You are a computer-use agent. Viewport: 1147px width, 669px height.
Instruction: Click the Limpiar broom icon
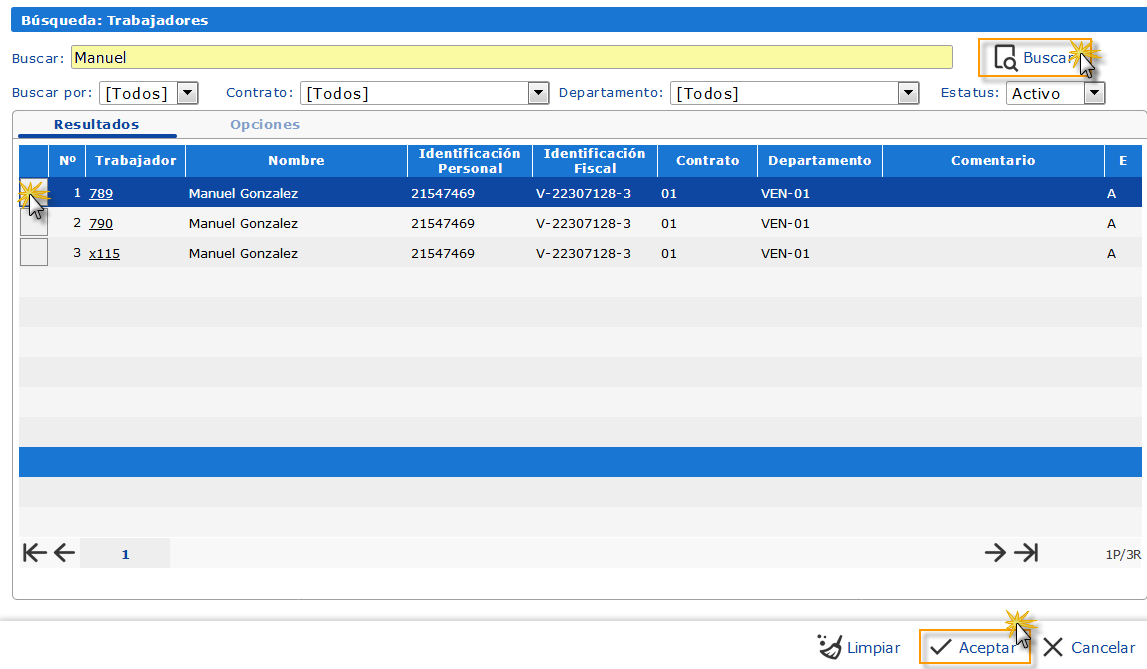click(830, 647)
